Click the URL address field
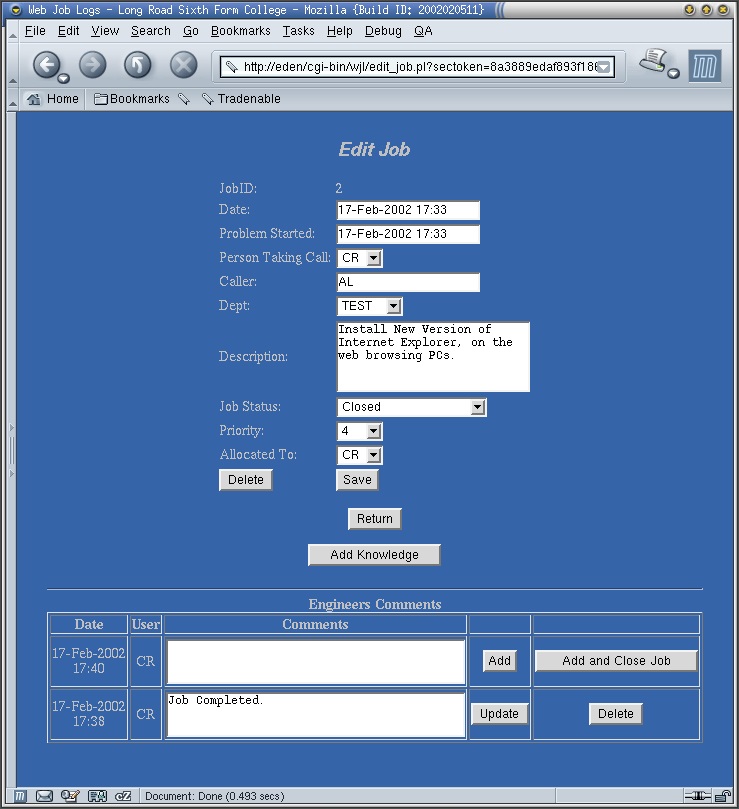Image resolution: width=739 pixels, height=809 pixels. pyautogui.click(x=418, y=67)
